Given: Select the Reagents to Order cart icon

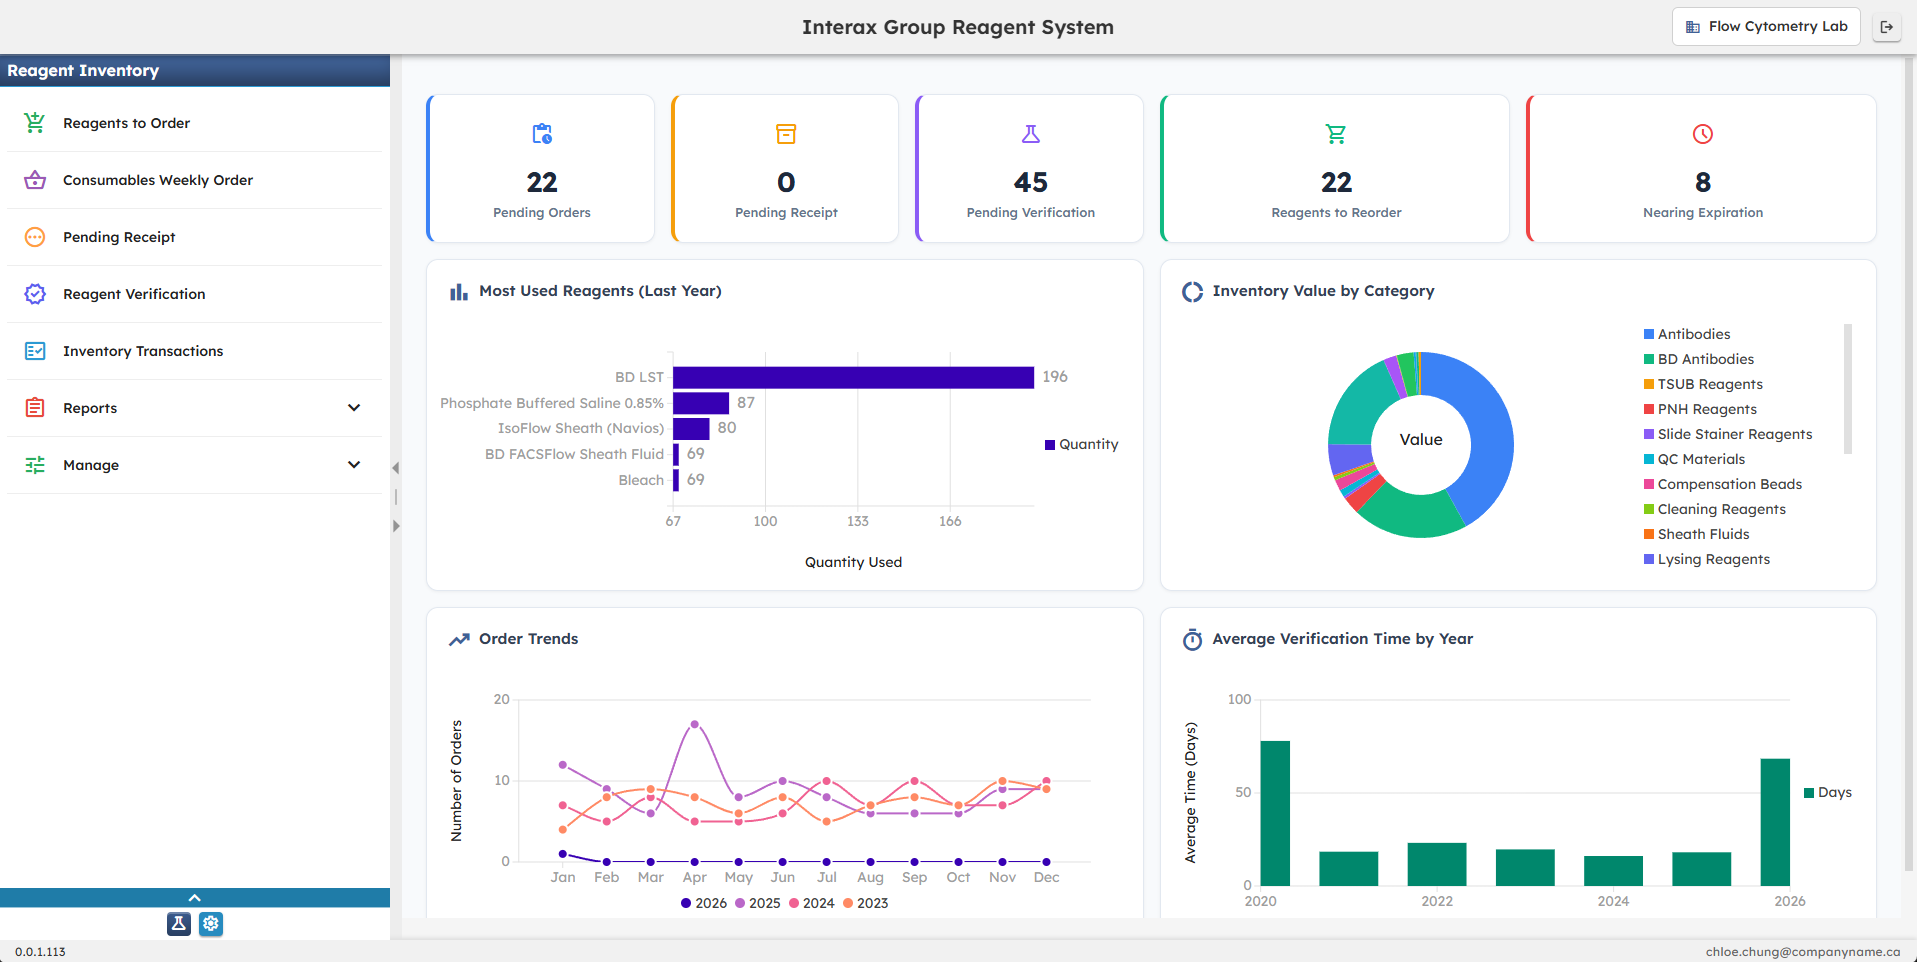Looking at the screenshot, I should [35, 122].
